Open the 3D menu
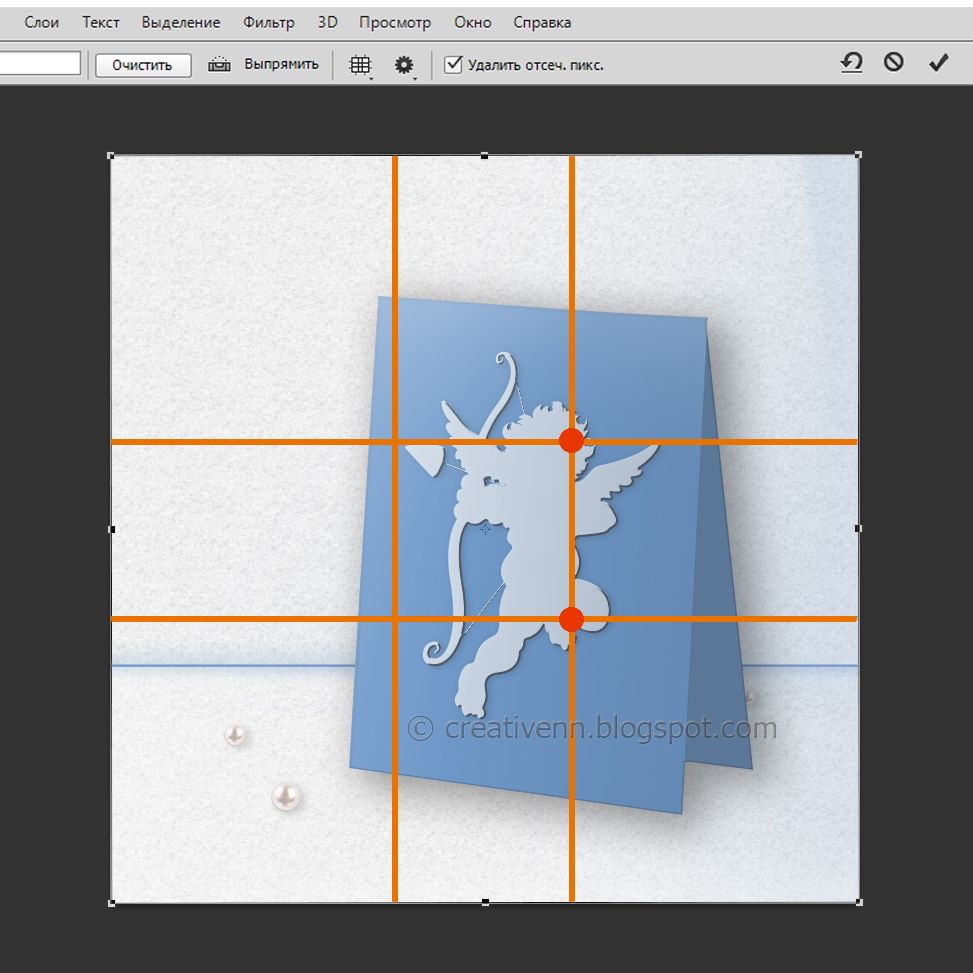 [328, 22]
